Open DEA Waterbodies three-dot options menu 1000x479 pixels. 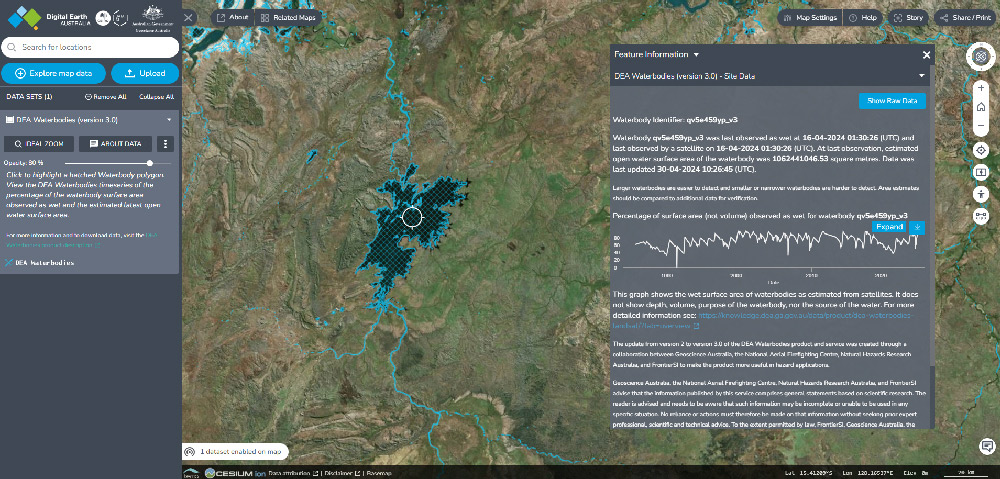coord(166,144)
